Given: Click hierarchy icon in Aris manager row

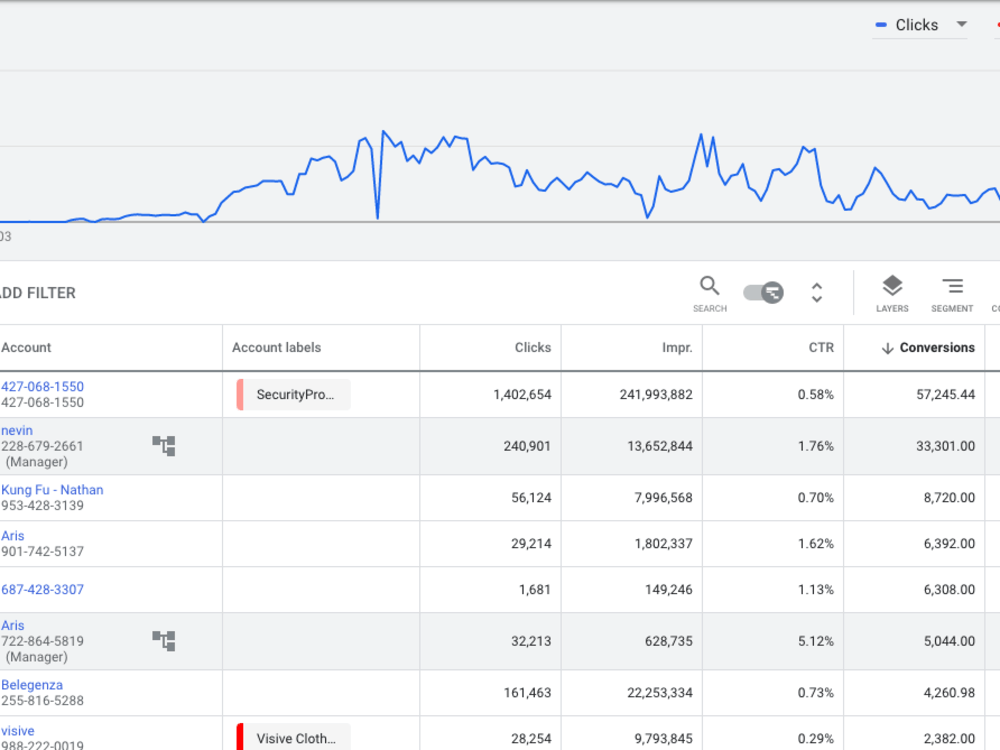Looking at the screenshot, I should 164,640.
